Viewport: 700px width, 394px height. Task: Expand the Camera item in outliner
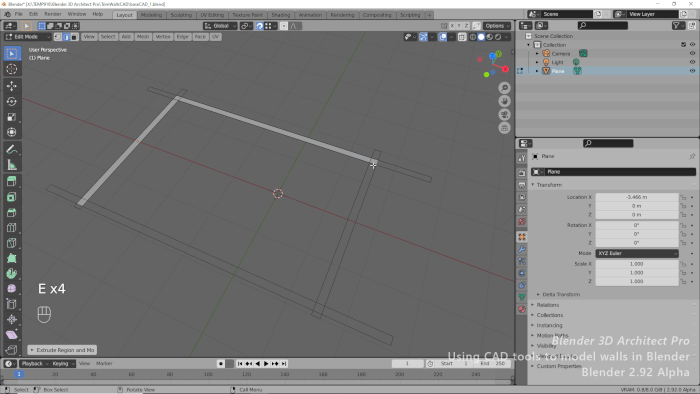537,54
